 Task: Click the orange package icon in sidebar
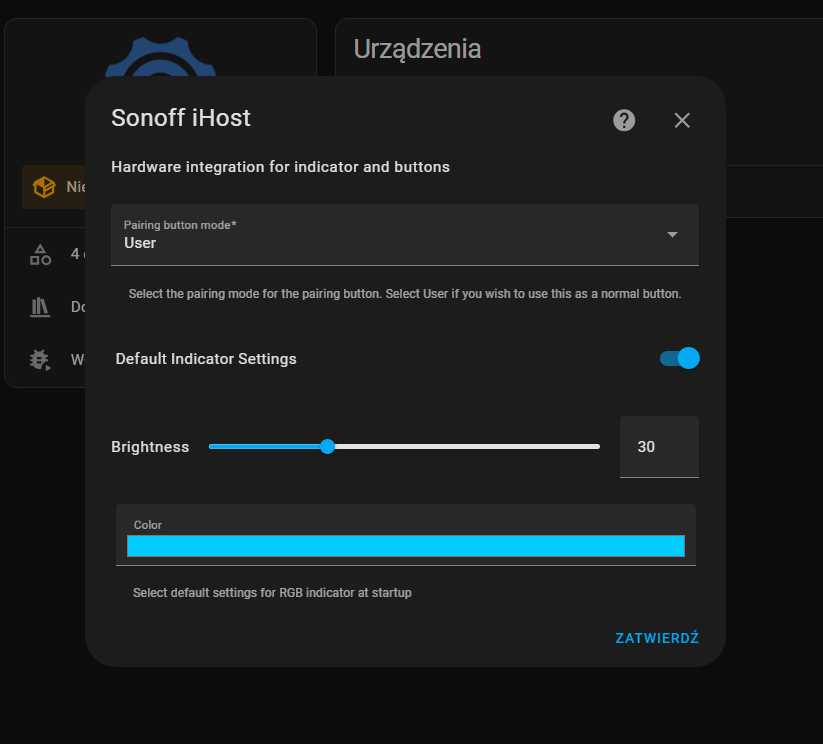pyautogui.click(x=44, y=187)
